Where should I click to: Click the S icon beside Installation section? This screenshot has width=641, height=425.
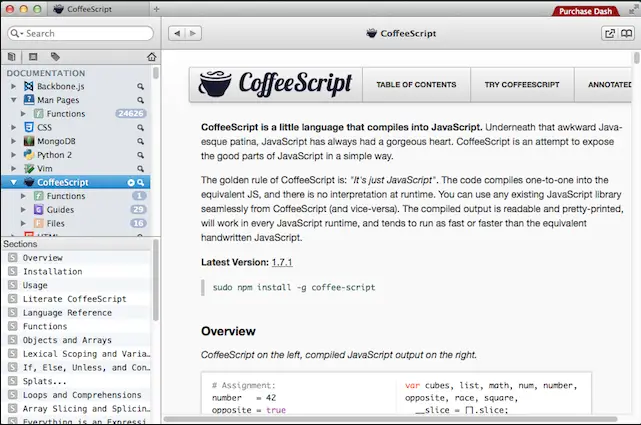(x=13, y=271)
